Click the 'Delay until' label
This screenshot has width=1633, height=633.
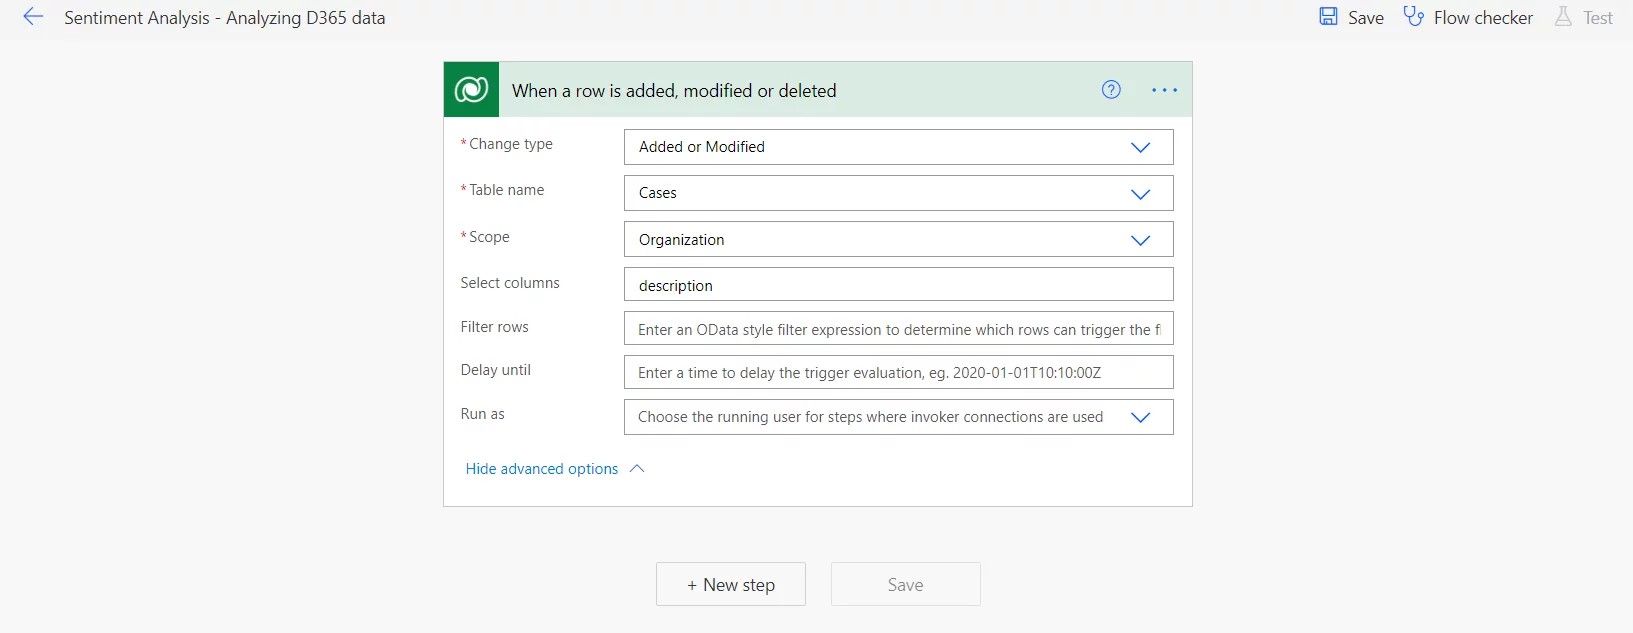coord(495,370)
